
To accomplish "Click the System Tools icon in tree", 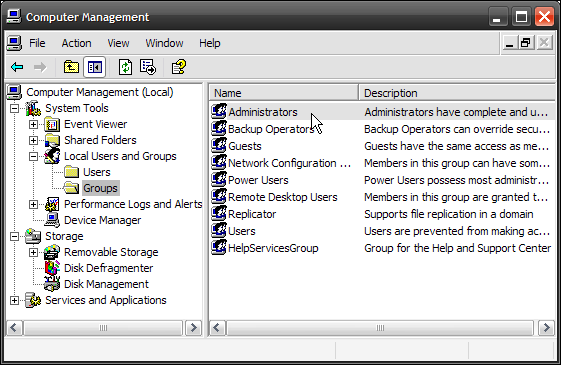I will pyautogui.click(x=33, y=108).
